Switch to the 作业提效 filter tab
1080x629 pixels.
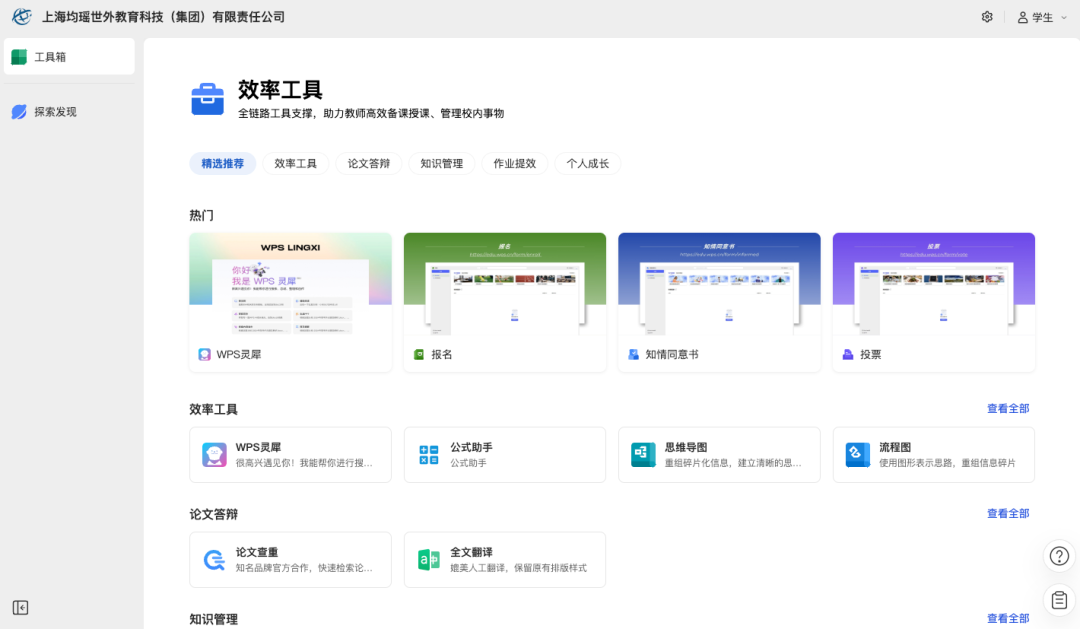514,163
